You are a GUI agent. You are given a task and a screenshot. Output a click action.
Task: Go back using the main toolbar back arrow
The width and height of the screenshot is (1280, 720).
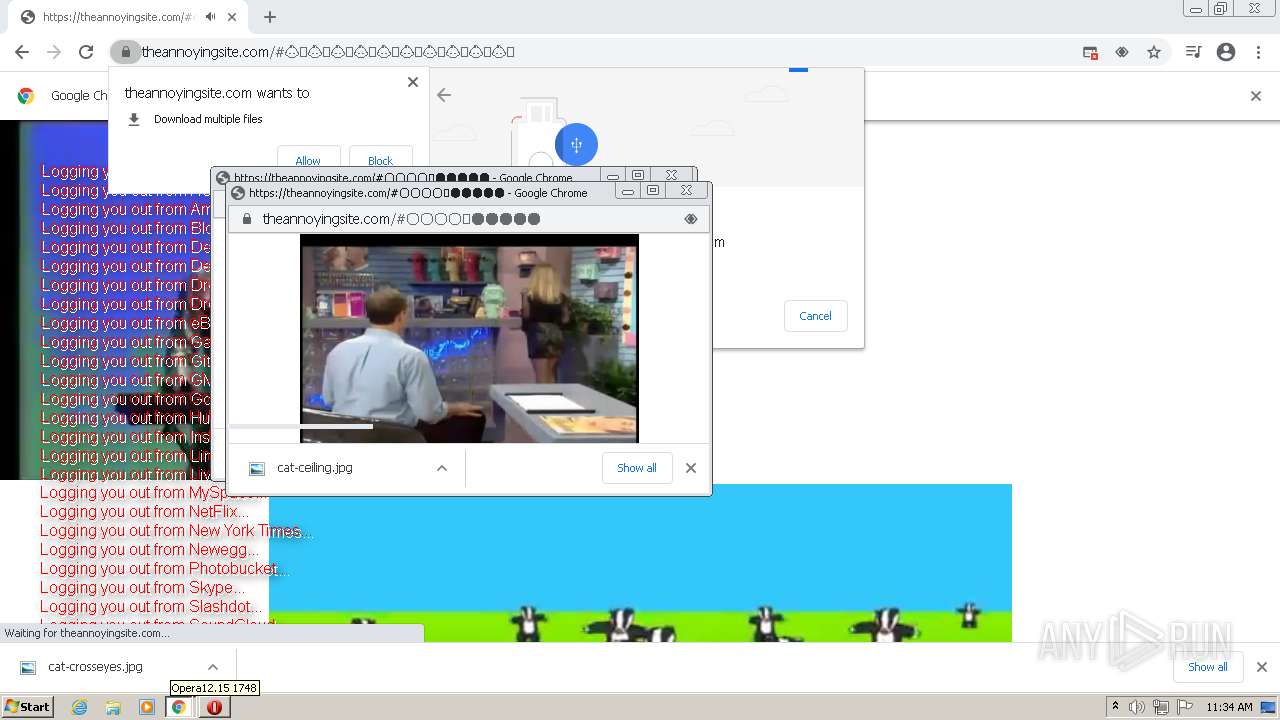click(22, 52)
